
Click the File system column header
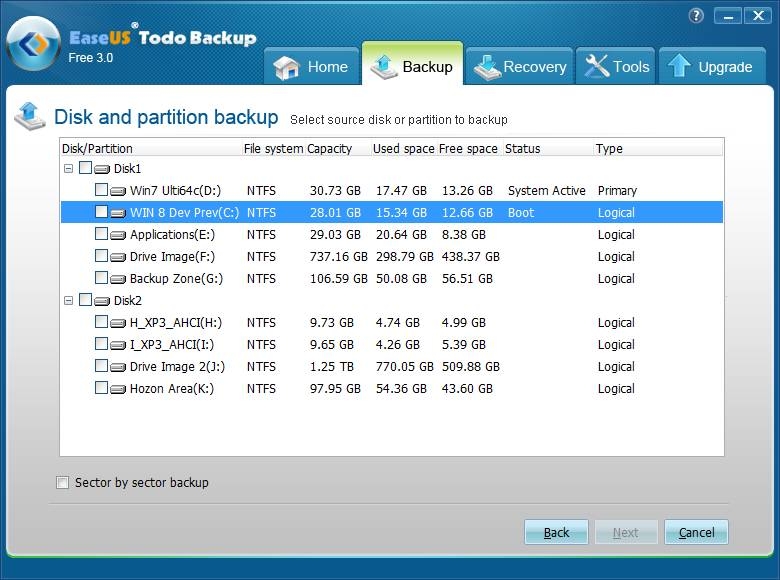[273, 148]
